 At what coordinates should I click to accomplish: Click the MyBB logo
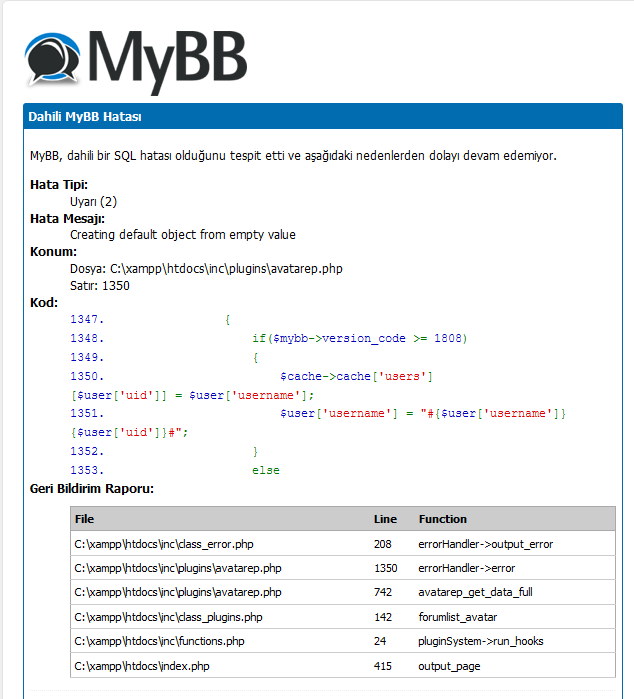tap(136, 63)
